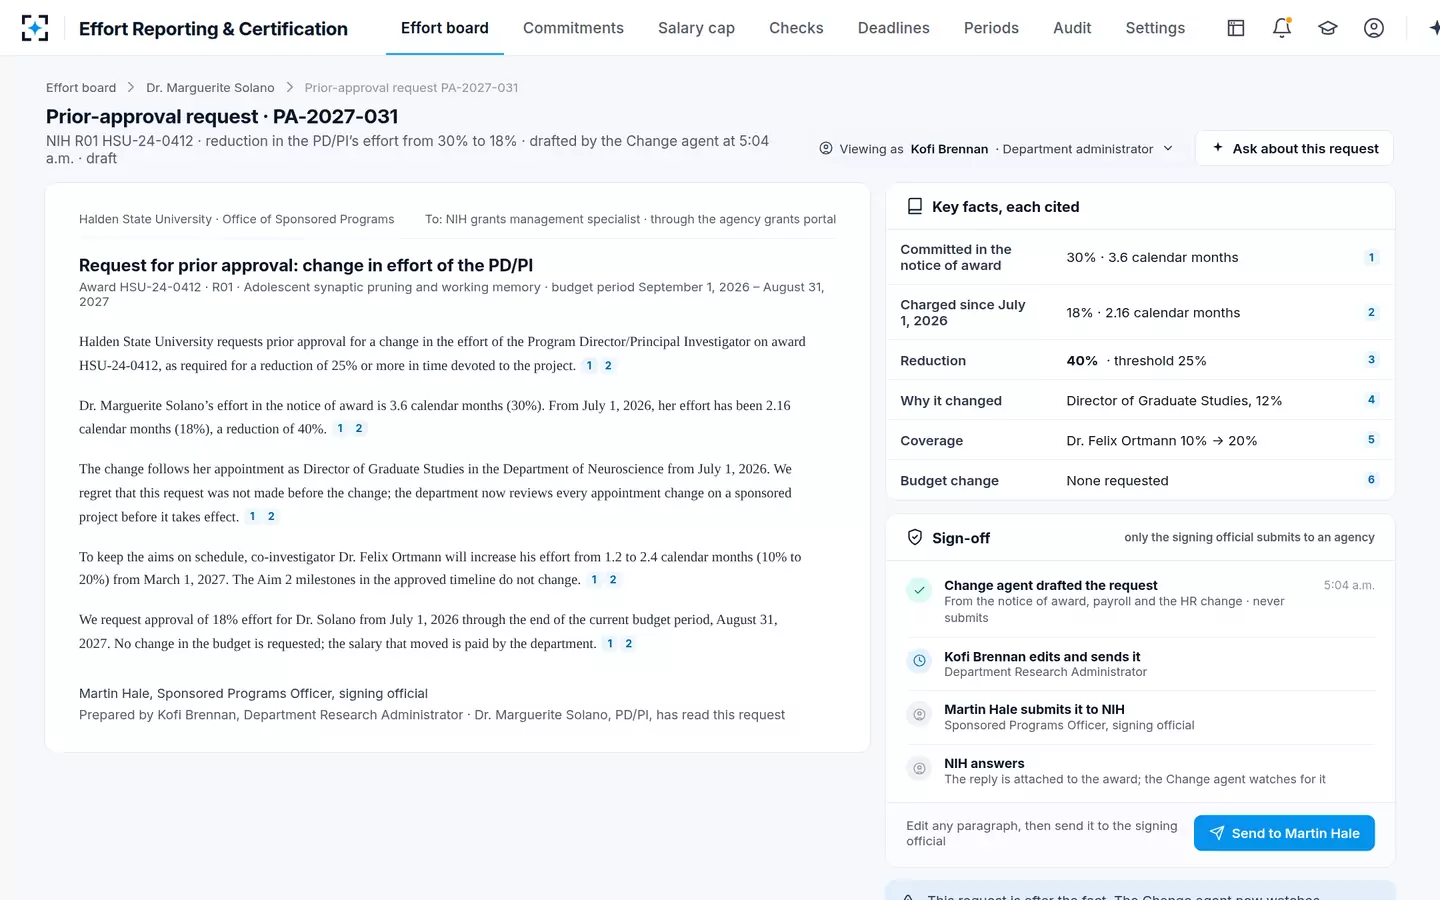
Task: Click the Key facts book icon
Action: (914, 206)
